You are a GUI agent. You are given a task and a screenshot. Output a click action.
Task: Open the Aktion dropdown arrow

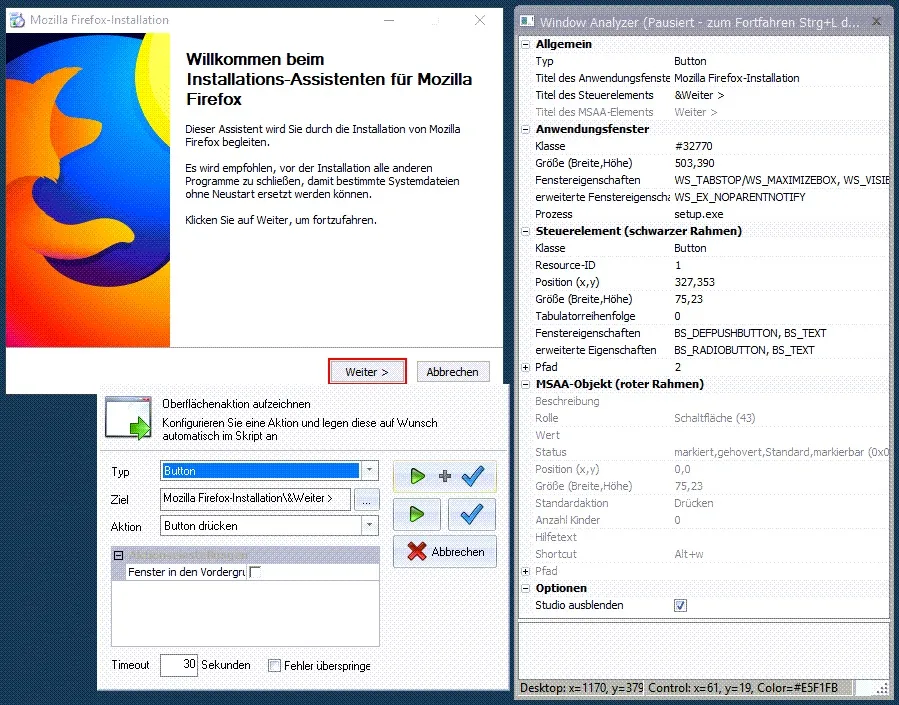pyautogui.click(x=370, y=526)
